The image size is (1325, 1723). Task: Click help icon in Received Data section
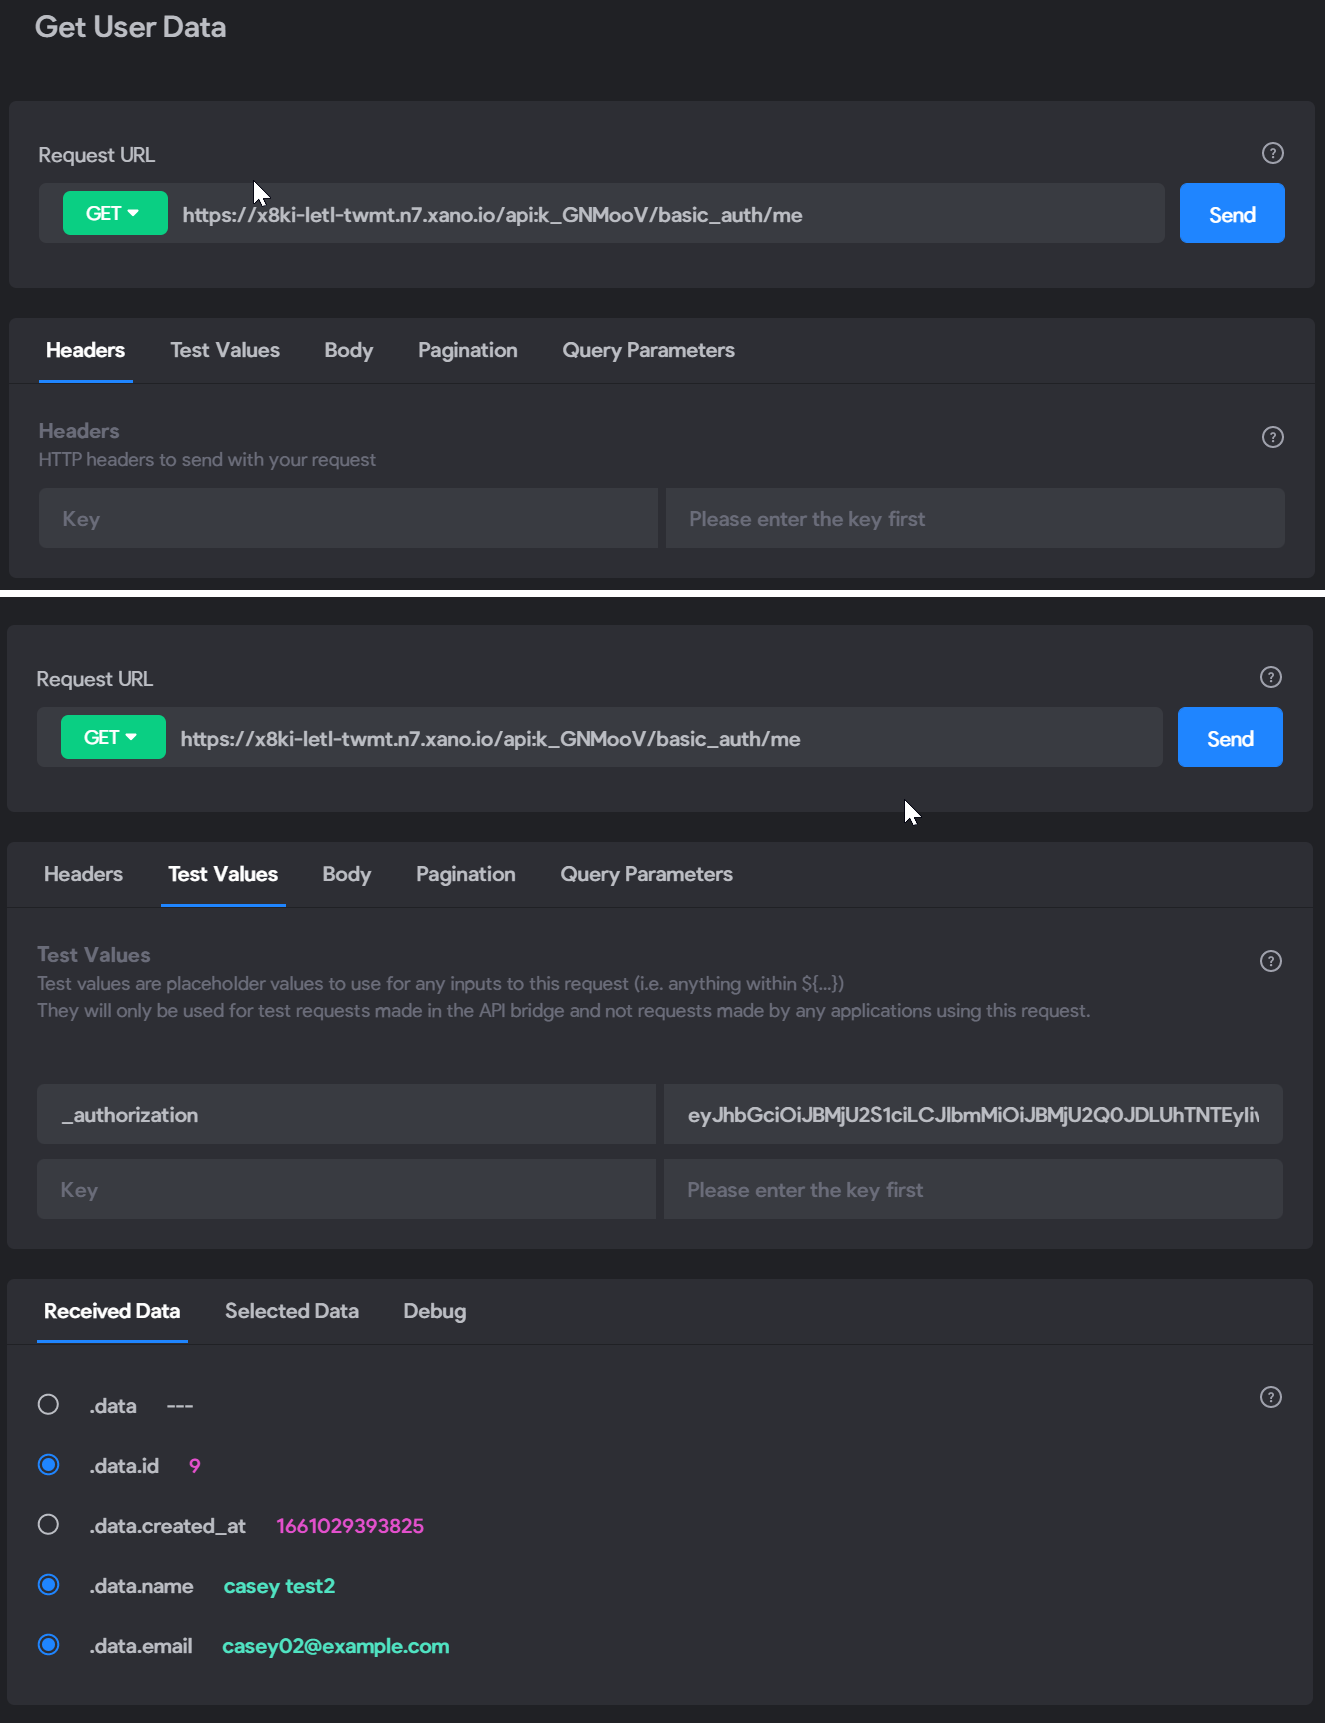[x=1270, y=1397]
